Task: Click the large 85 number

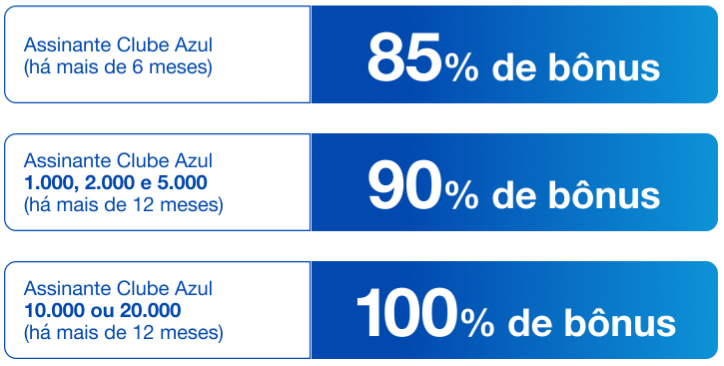Action: 405,59
